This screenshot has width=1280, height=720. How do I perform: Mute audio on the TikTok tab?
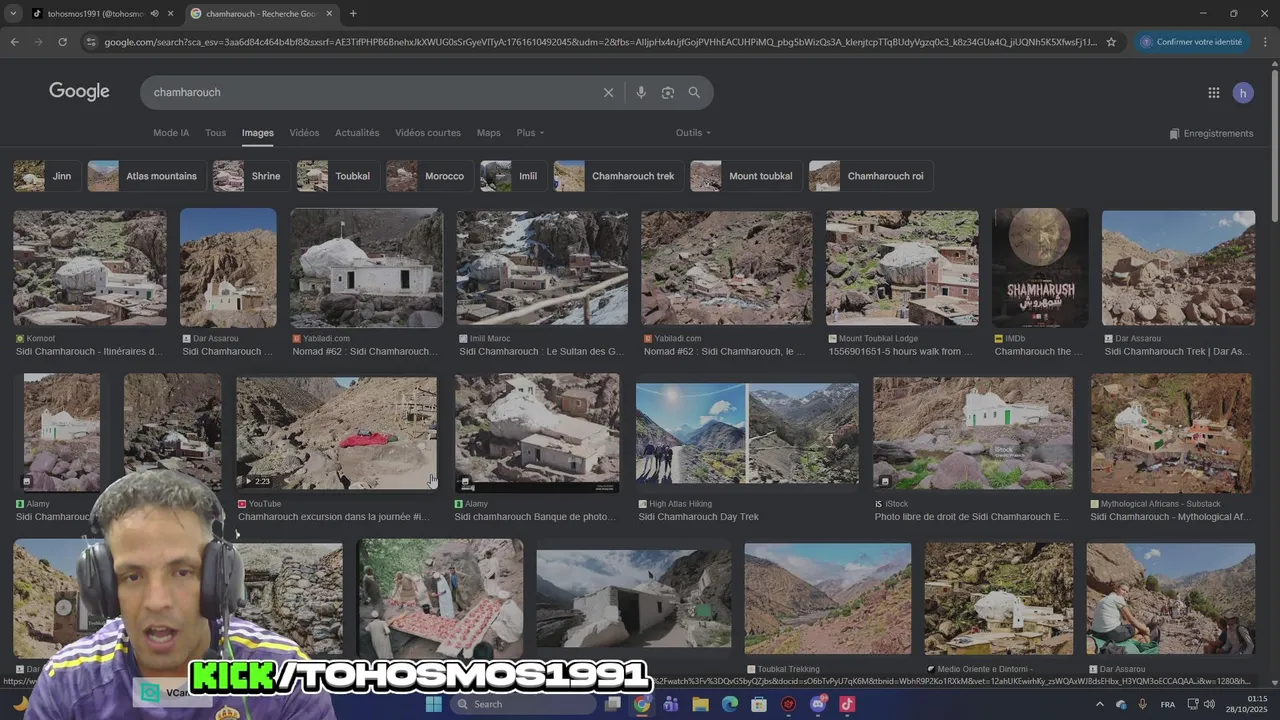(x=154, y=13)
